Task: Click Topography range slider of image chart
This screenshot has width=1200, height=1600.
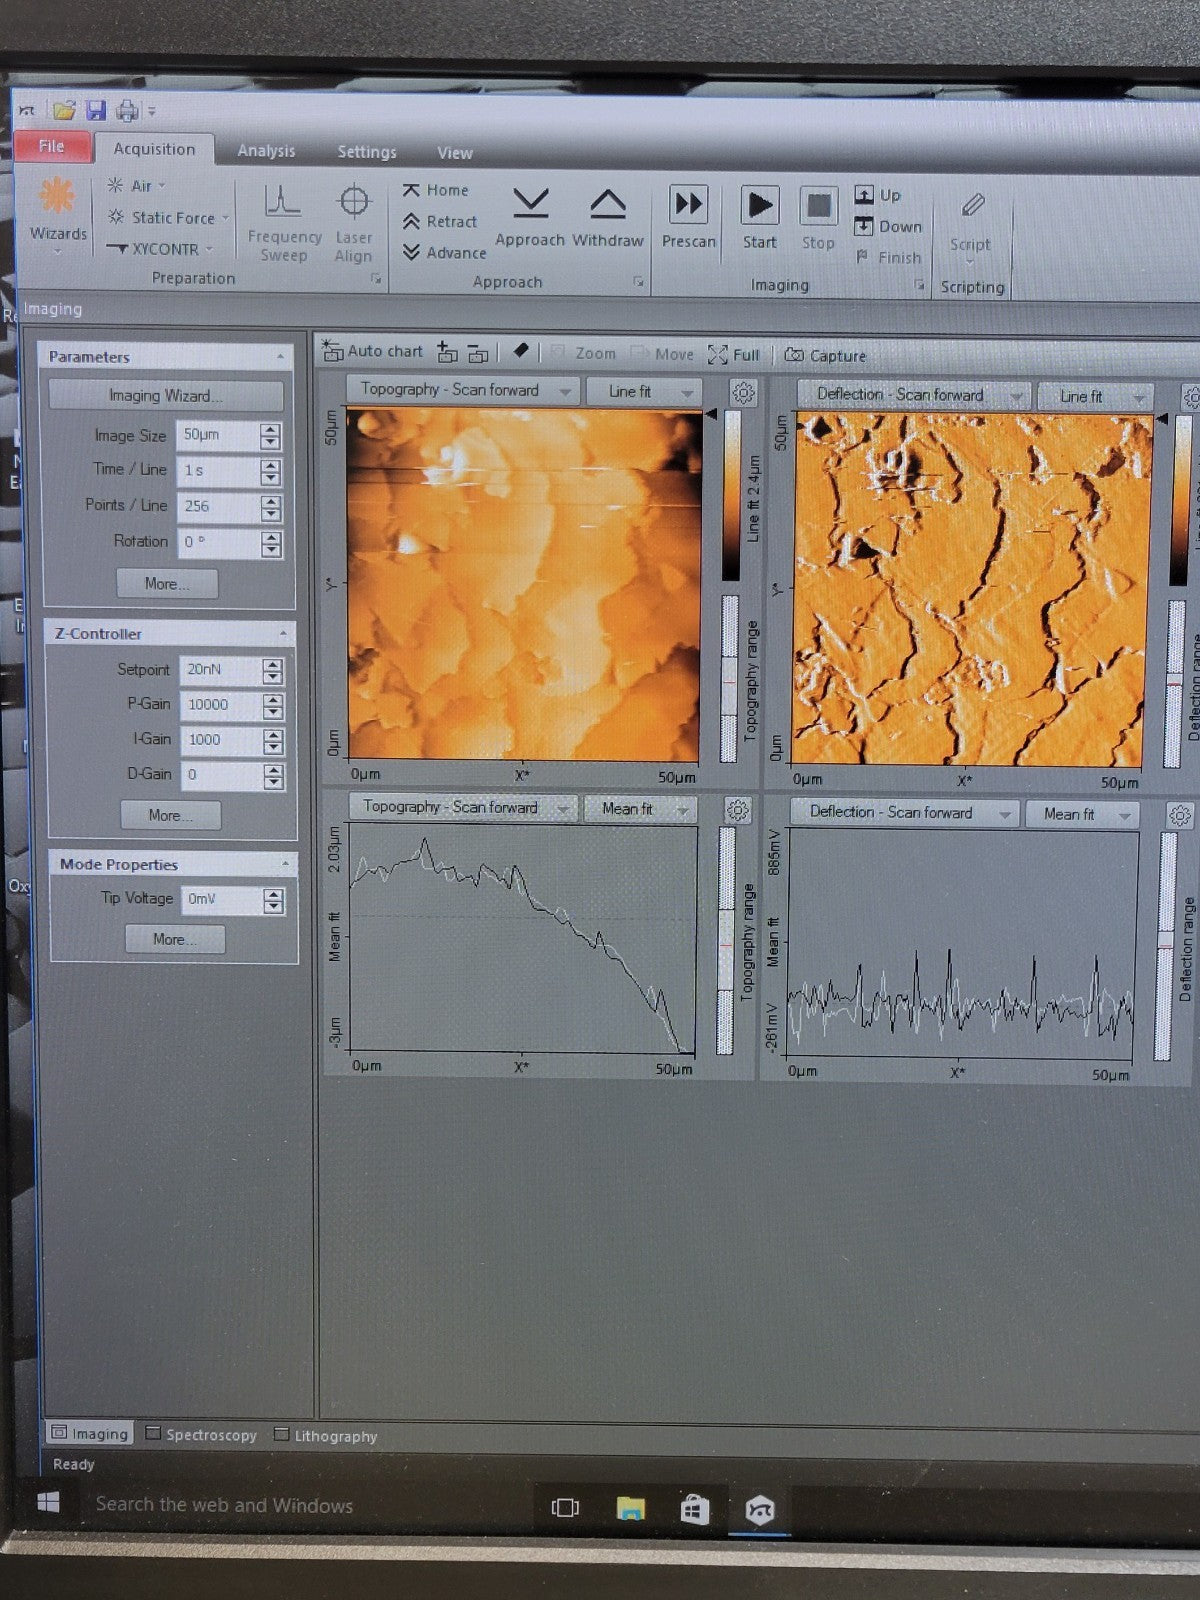Action: [730, 680]
